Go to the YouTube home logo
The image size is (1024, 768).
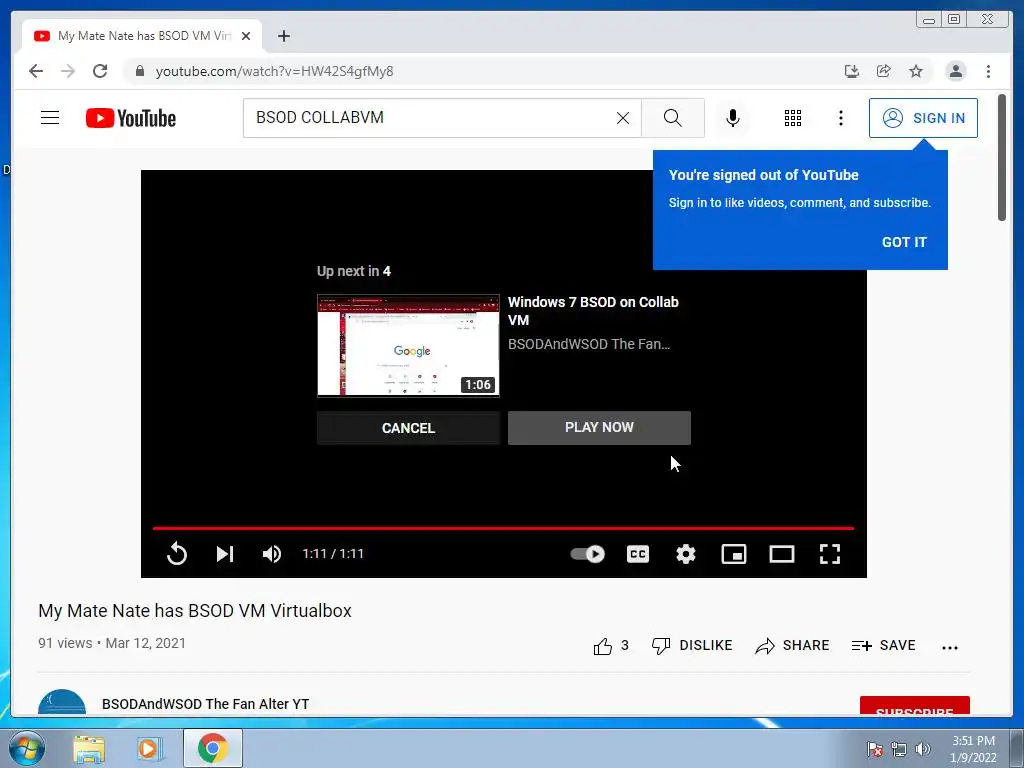click(131, 118)
